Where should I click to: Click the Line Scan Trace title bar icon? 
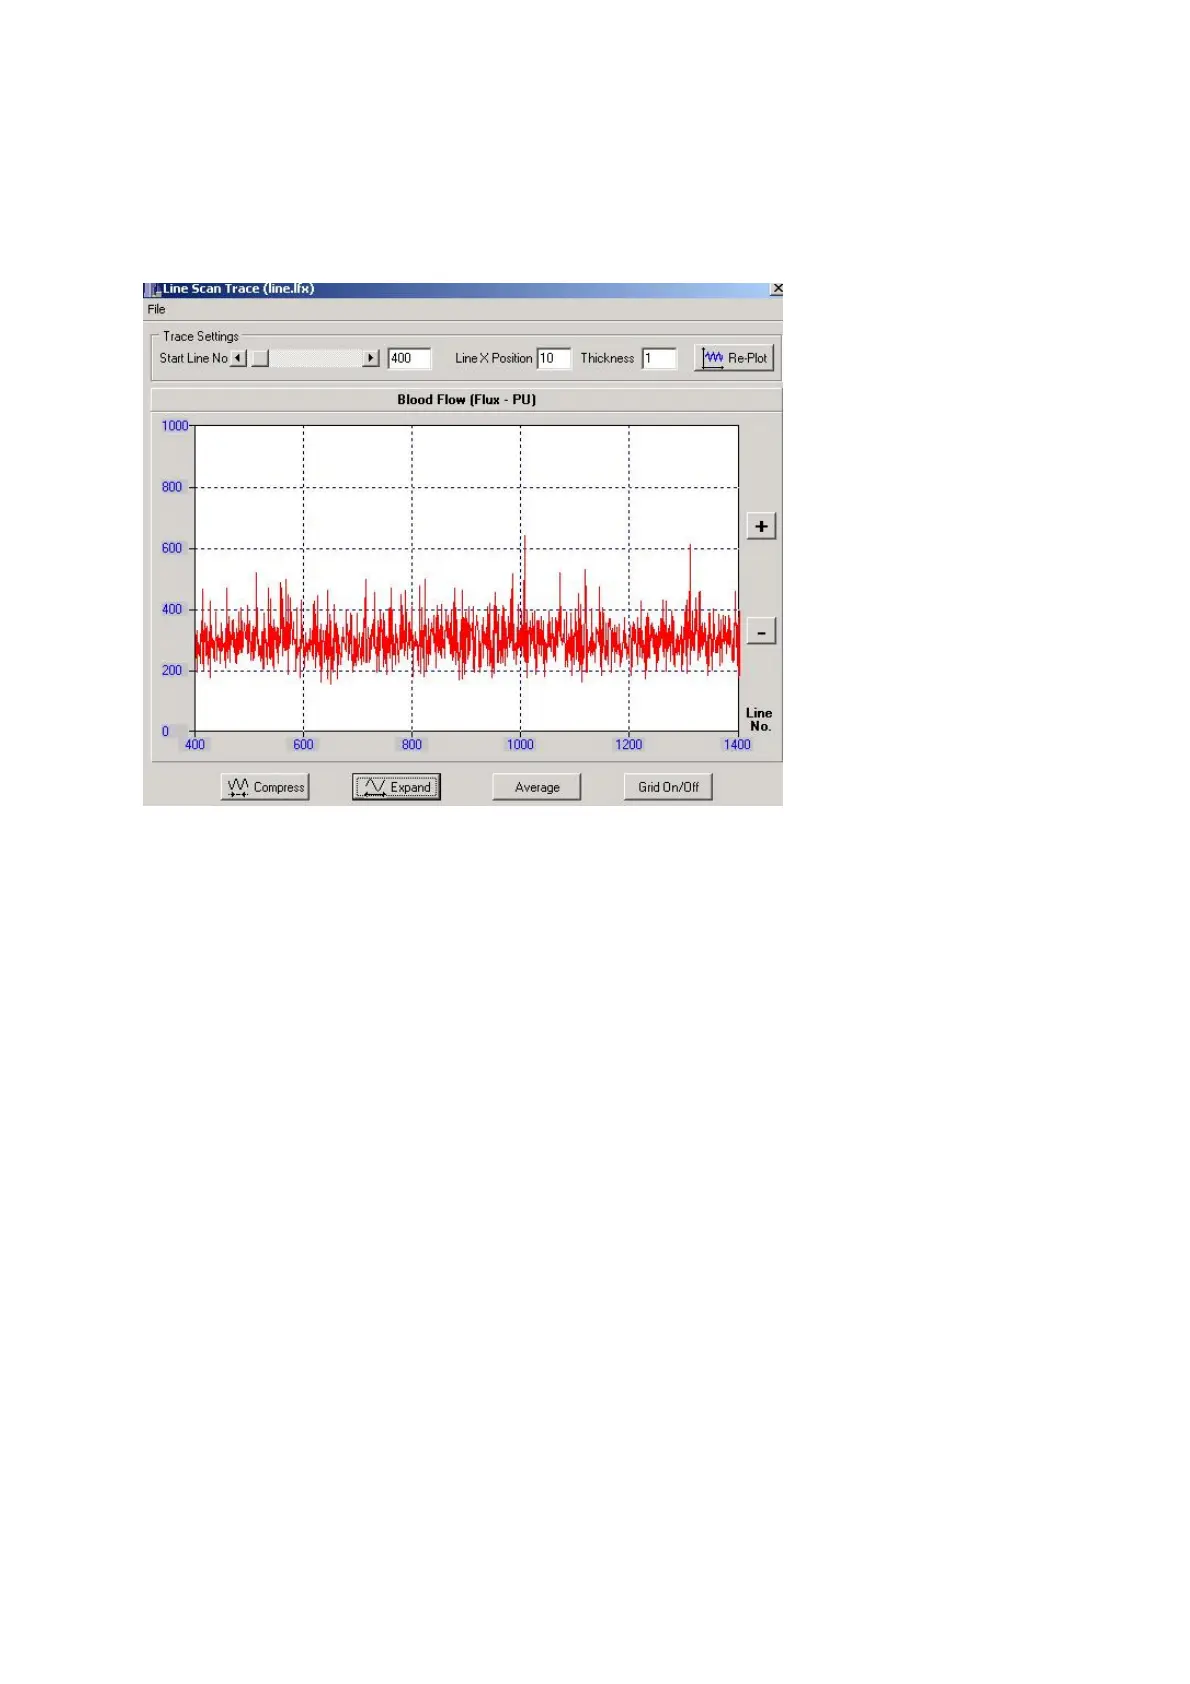coord(153,289)
